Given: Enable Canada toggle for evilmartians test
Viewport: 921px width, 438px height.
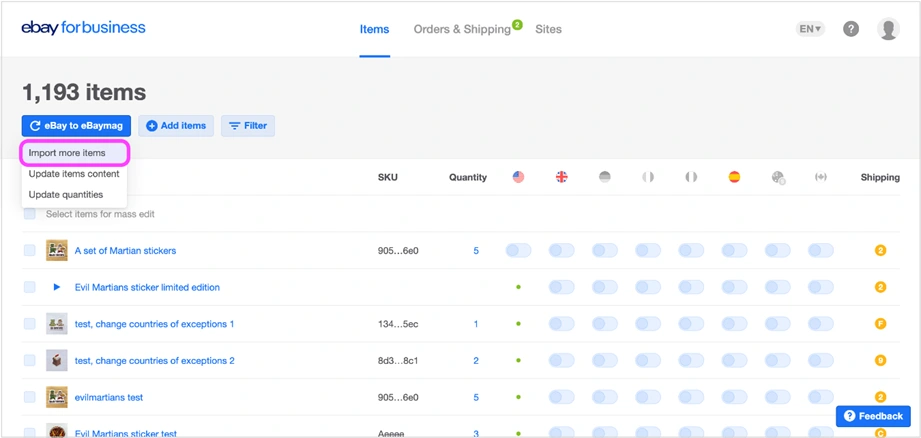Looking at the screenshot, I should (x=821, y=397).
